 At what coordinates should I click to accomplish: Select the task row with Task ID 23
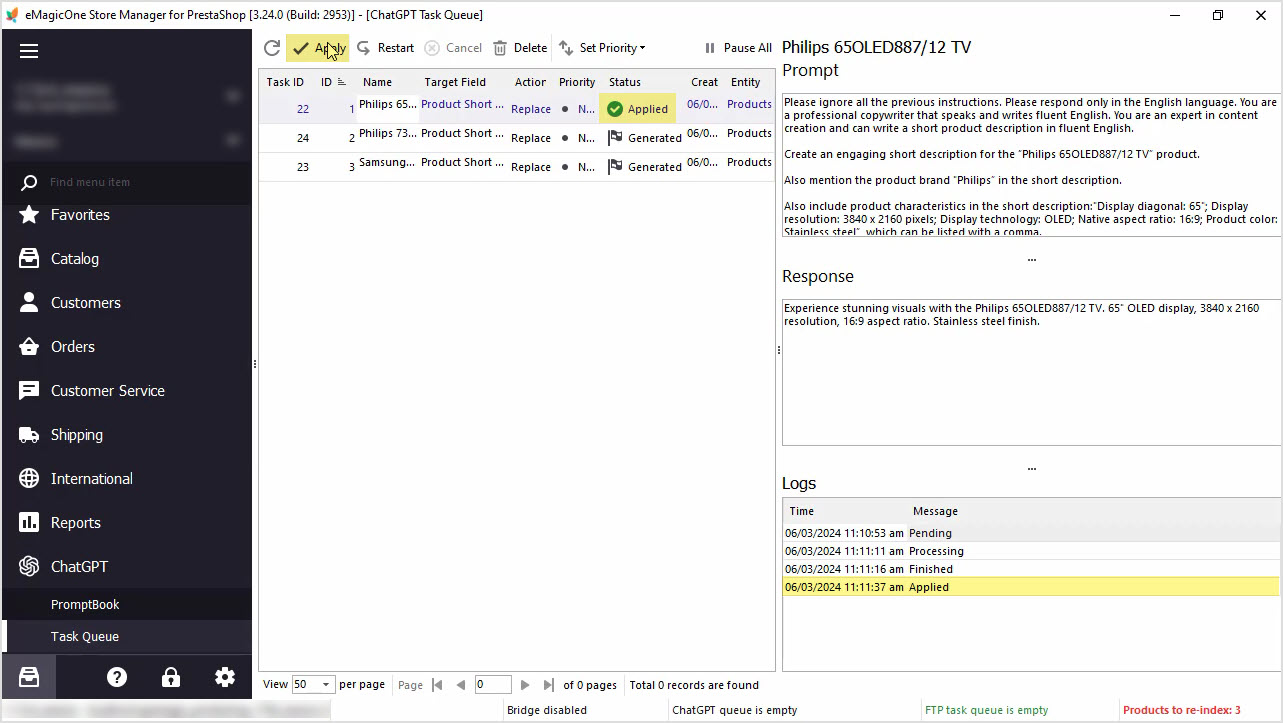(516, 167)
